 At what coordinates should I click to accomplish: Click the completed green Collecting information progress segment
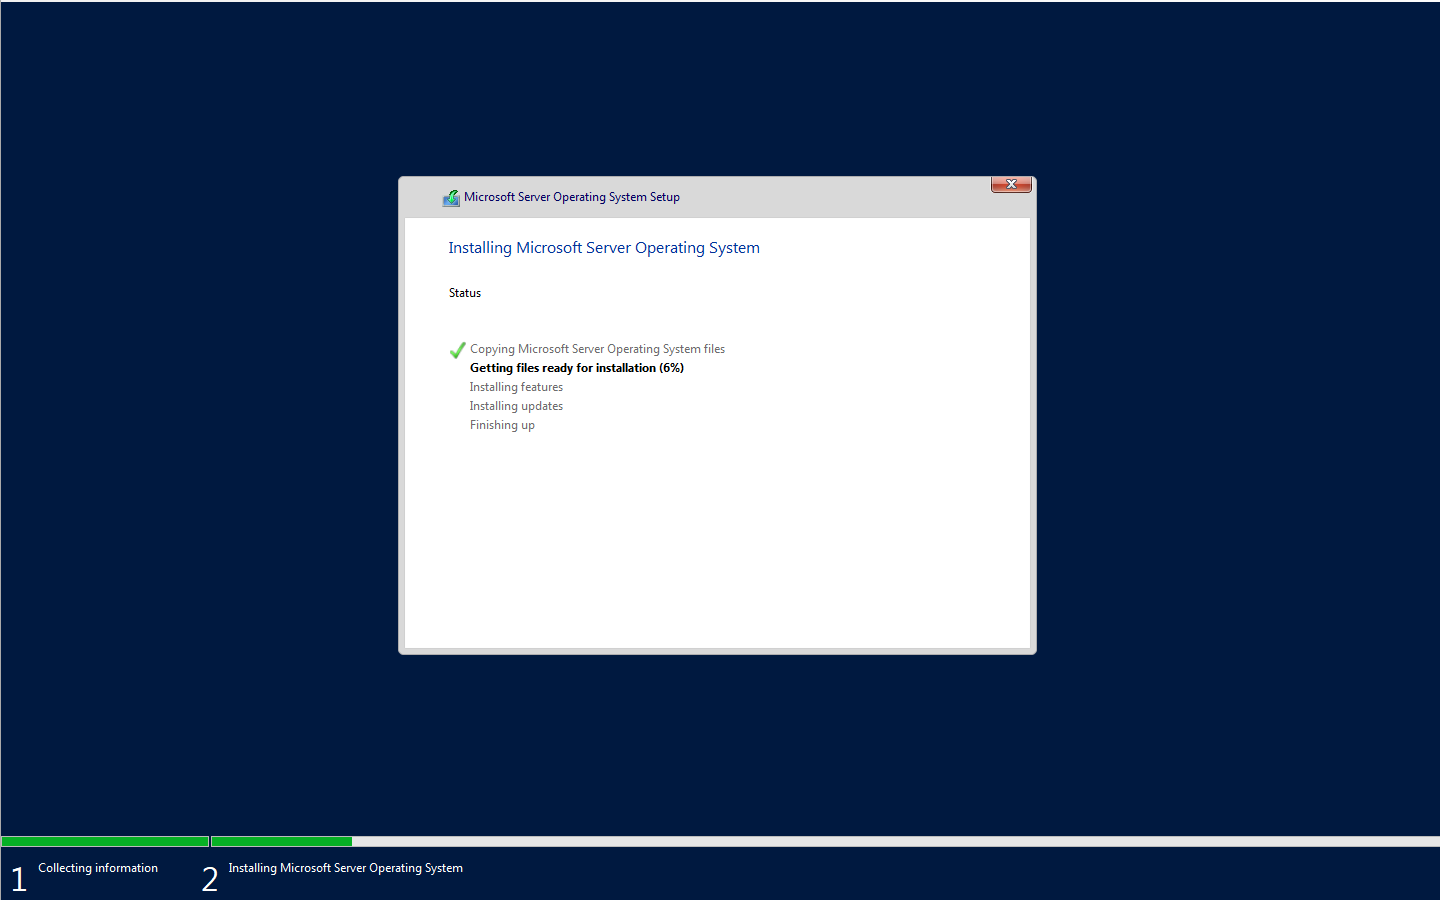[105, 841]
